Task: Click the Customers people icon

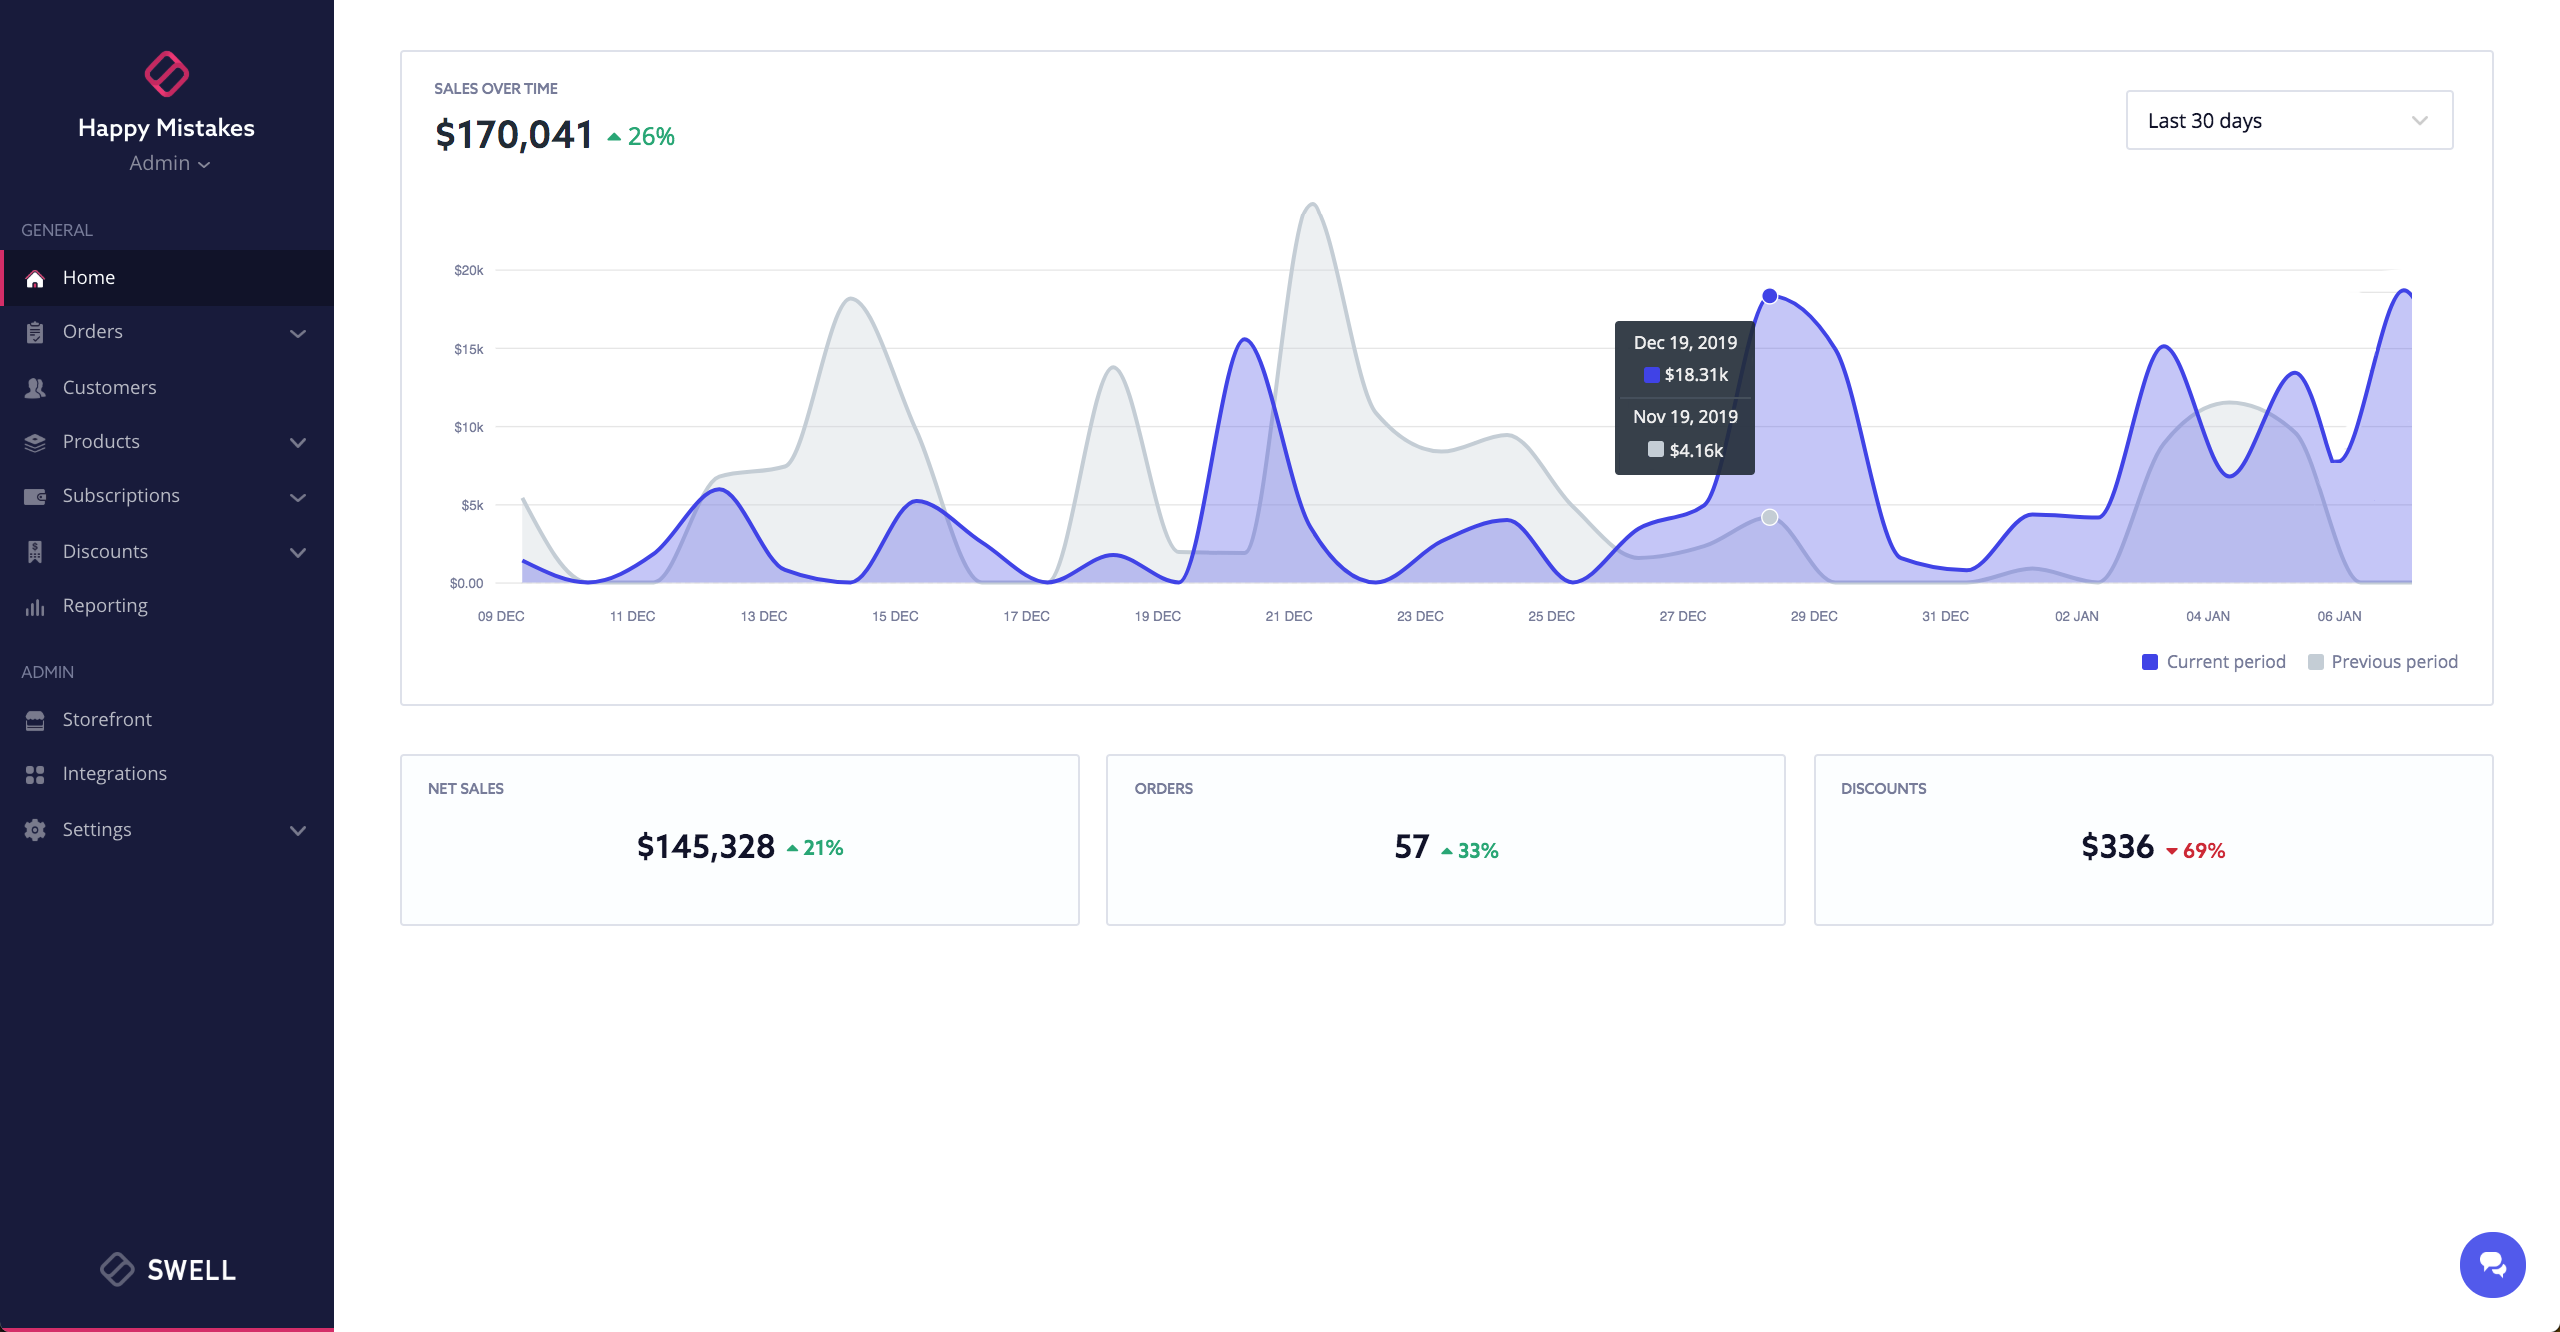Action: (34, 387)
